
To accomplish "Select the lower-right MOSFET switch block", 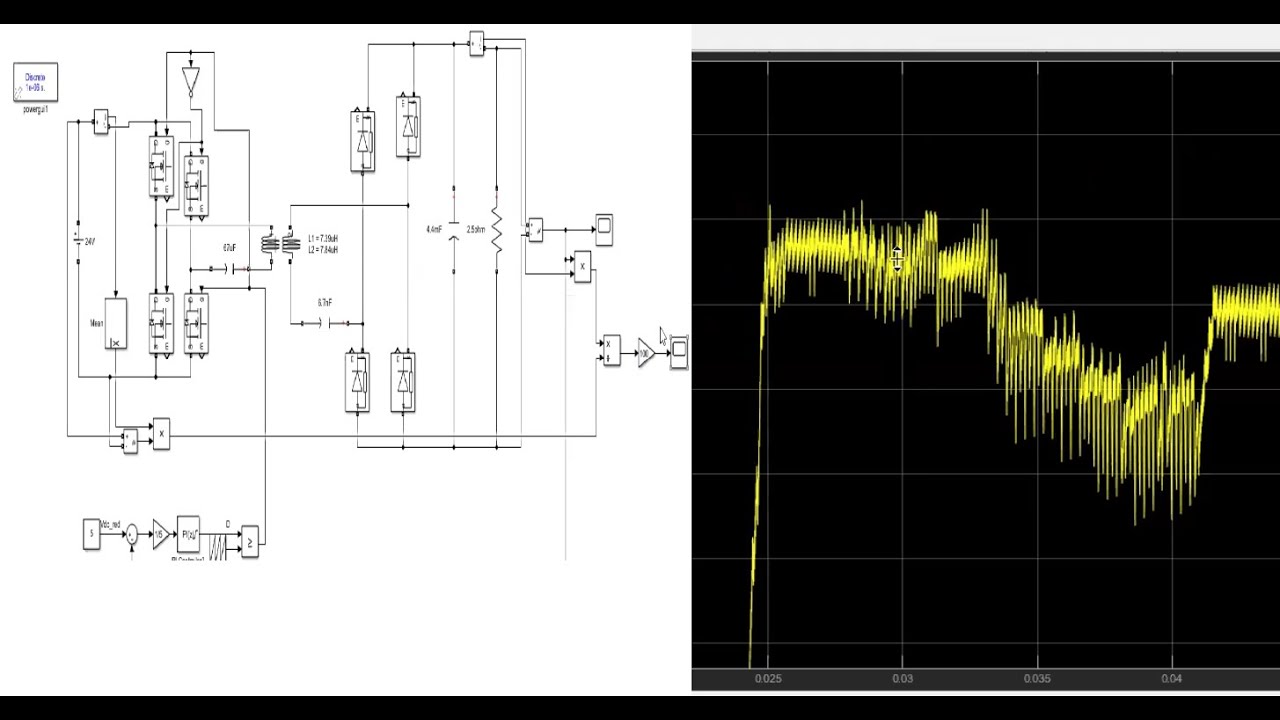I will click(196, 324).
